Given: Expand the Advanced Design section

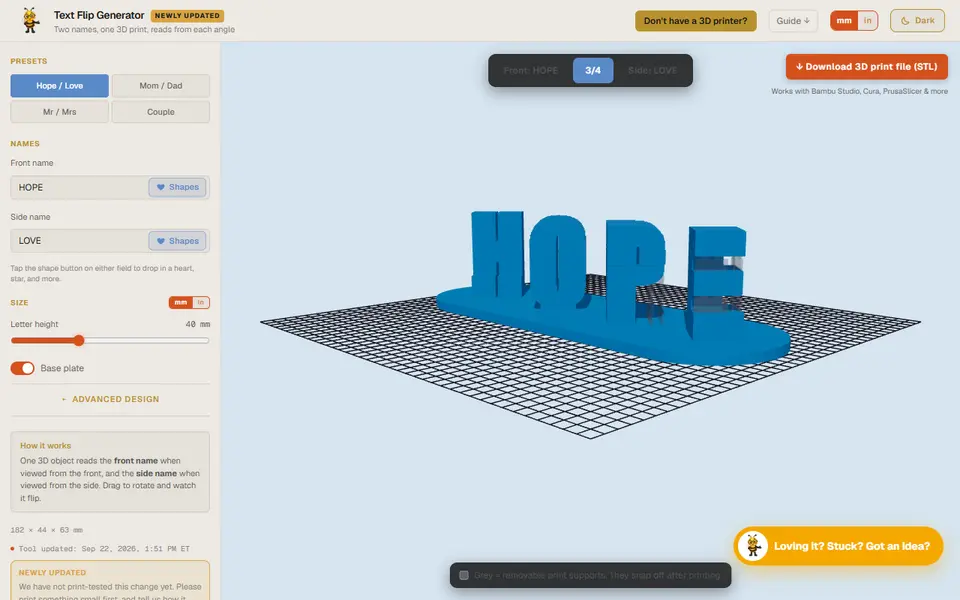Looking at the screenshot, I should pyautogui.click(x=110, y=399).
